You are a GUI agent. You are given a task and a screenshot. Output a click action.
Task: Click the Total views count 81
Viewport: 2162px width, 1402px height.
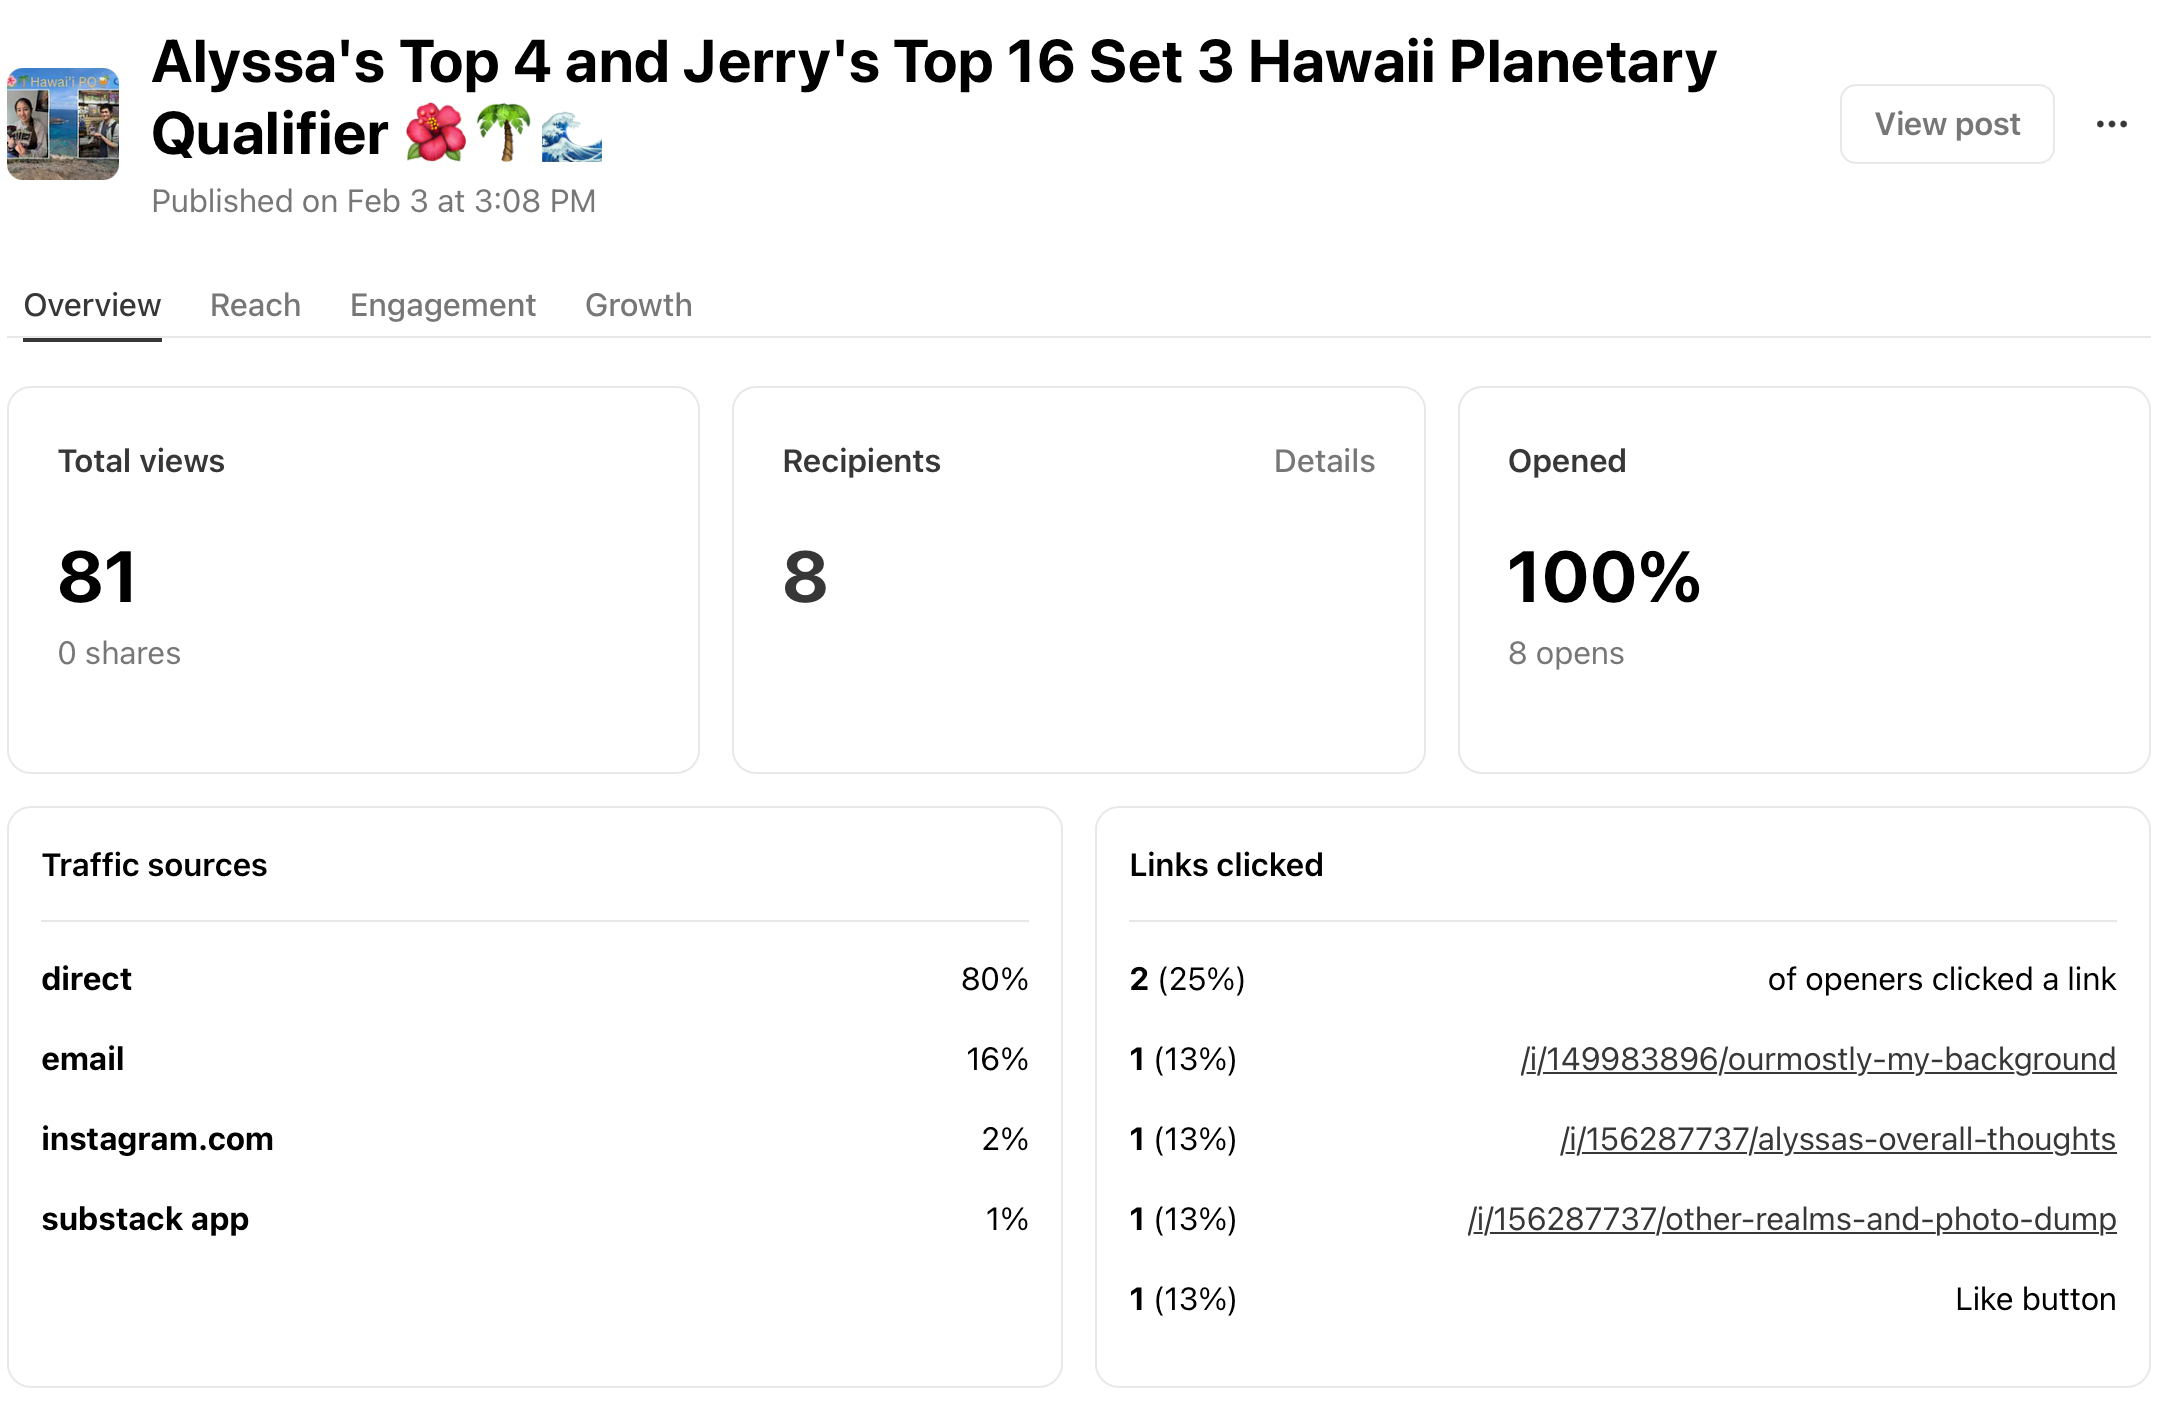pos(97,578)
